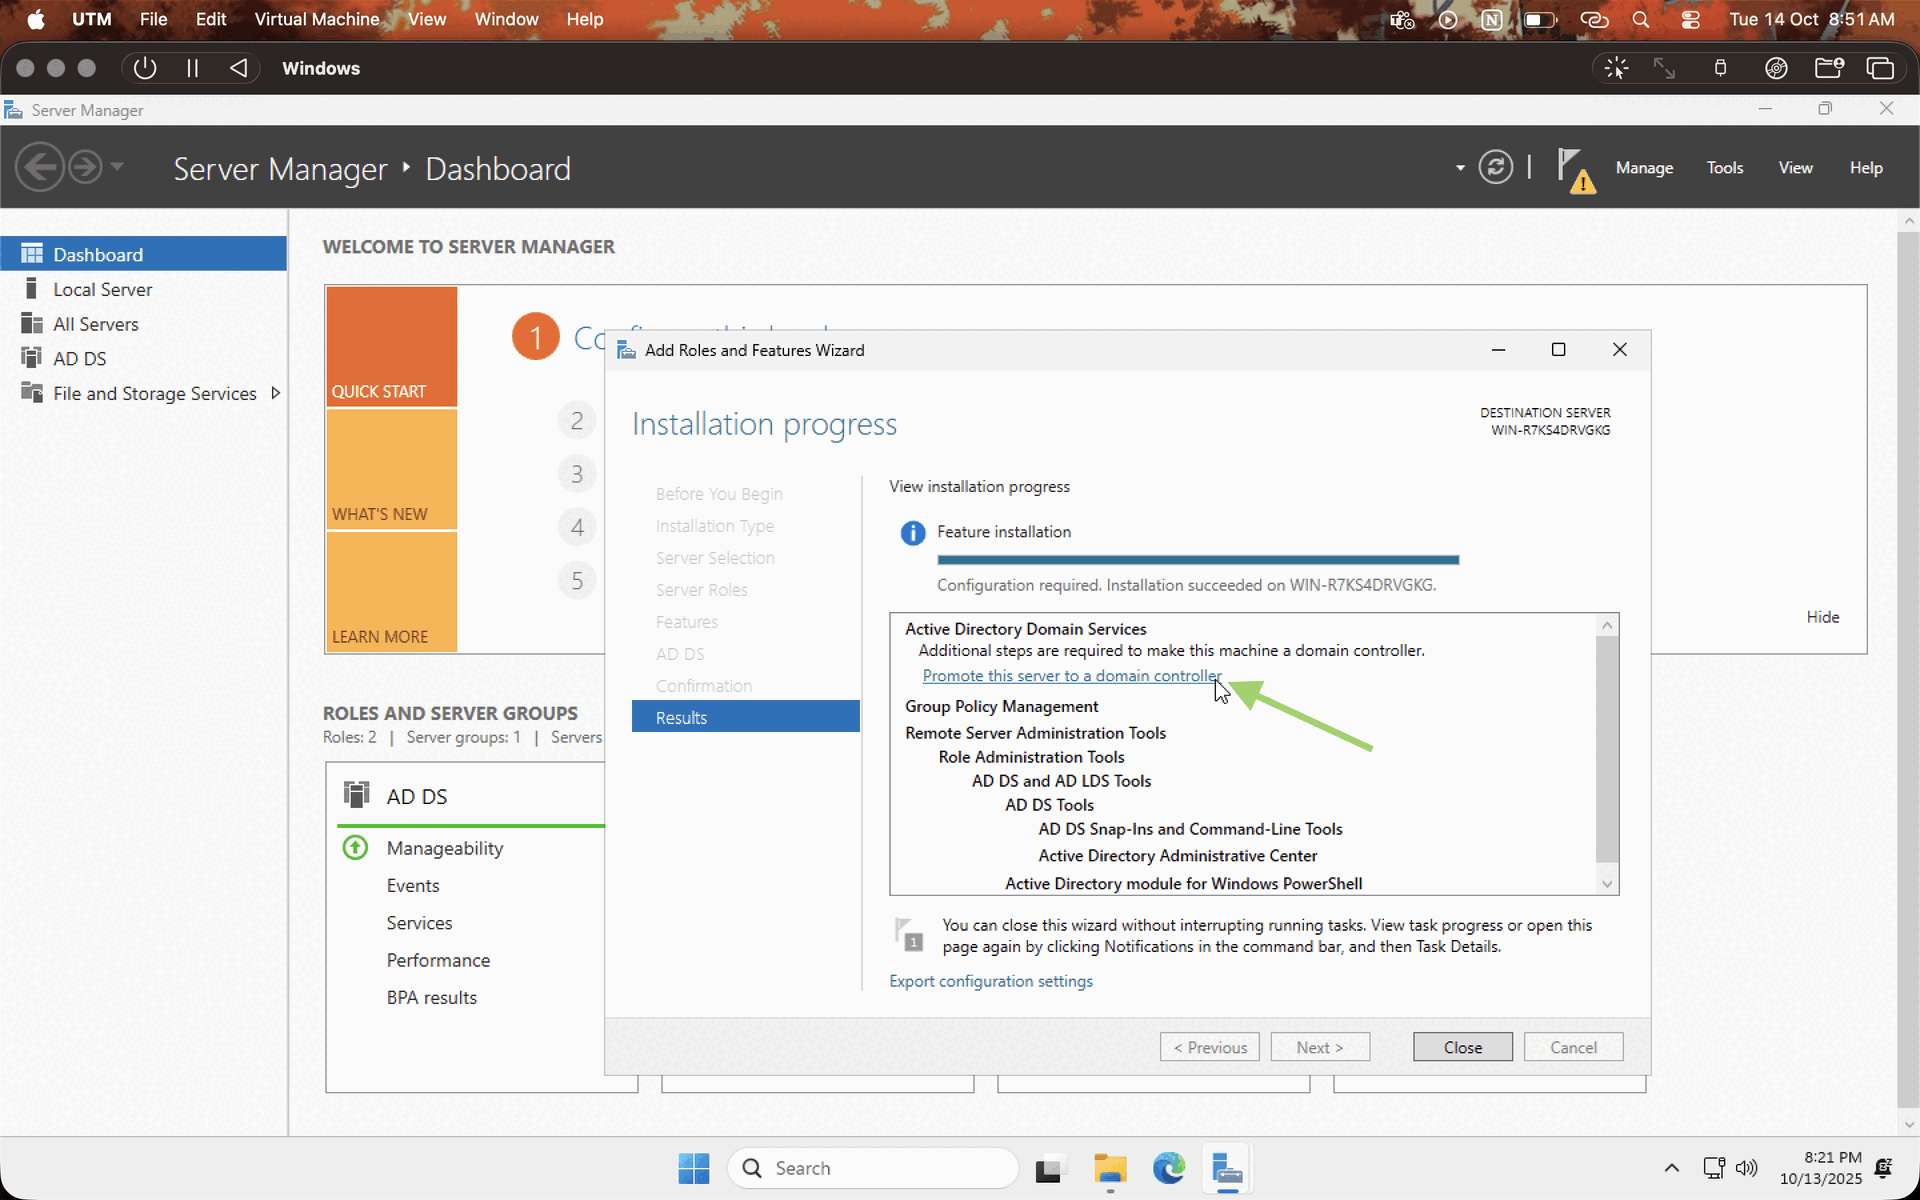Click the back navigation arrow
This screenshot has width=1920, height=1200.
pos(40,167)
